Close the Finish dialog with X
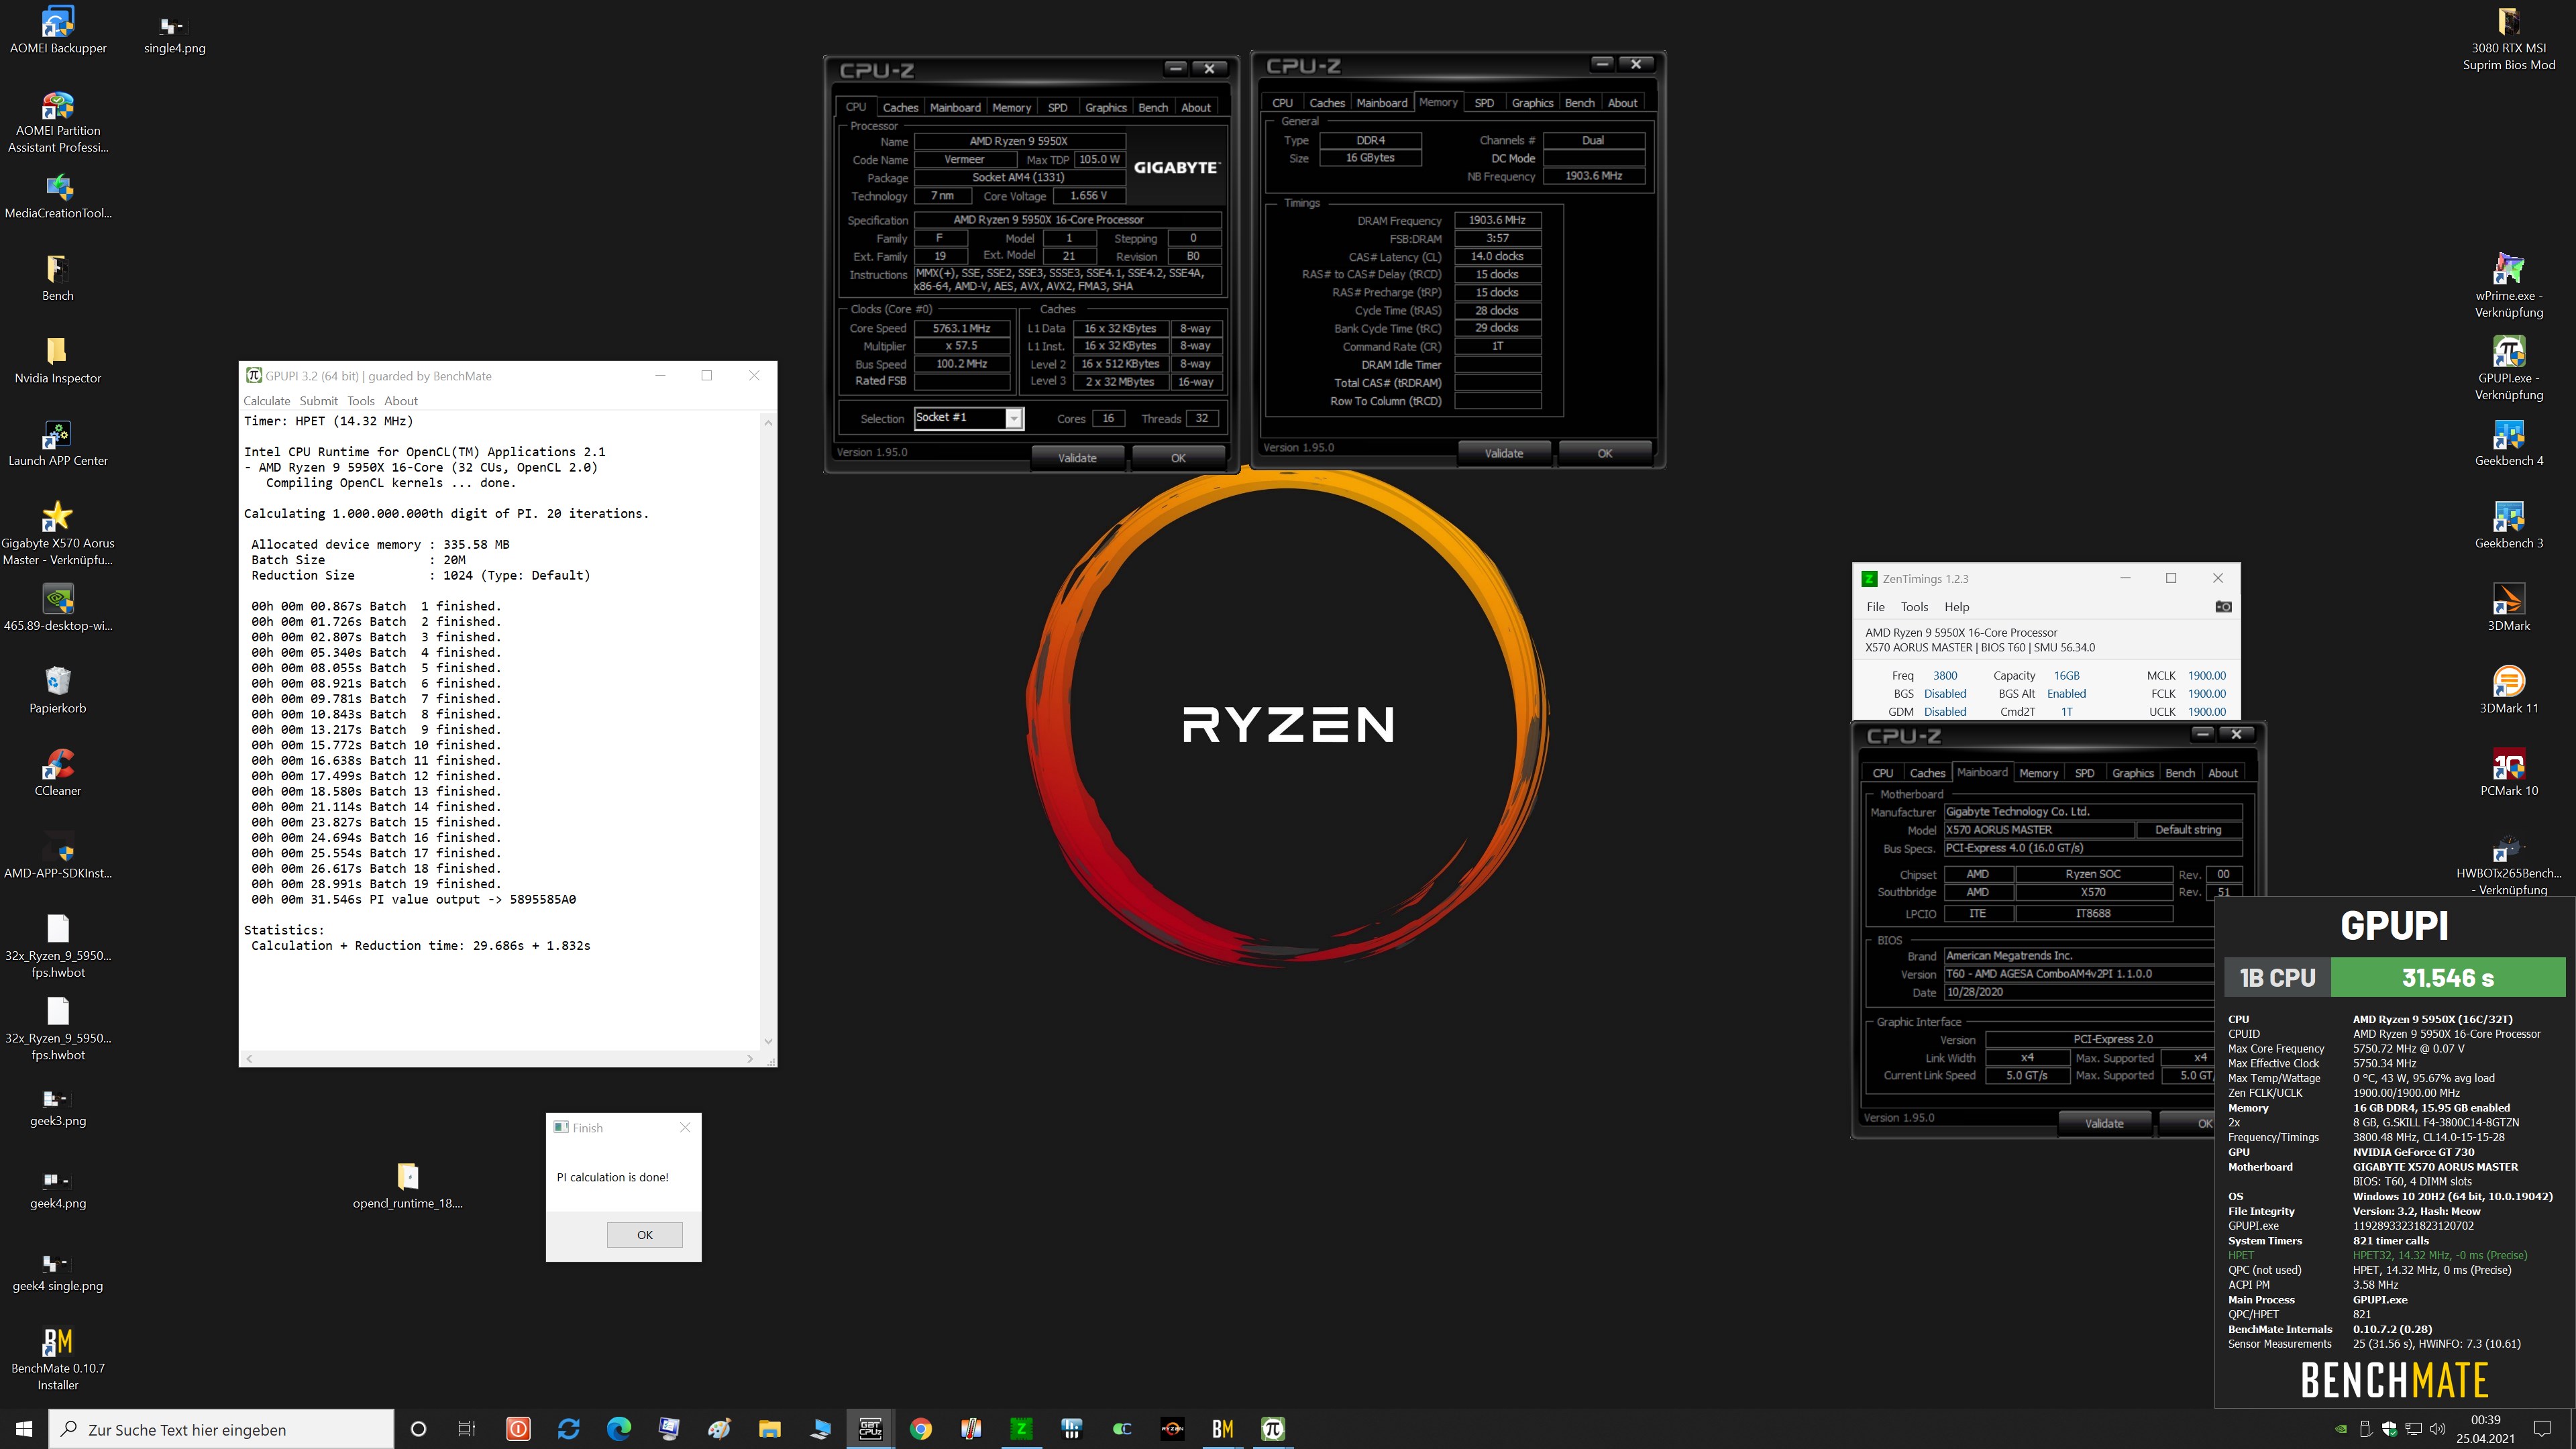 pyautogui.click(x=685, y=1127)
